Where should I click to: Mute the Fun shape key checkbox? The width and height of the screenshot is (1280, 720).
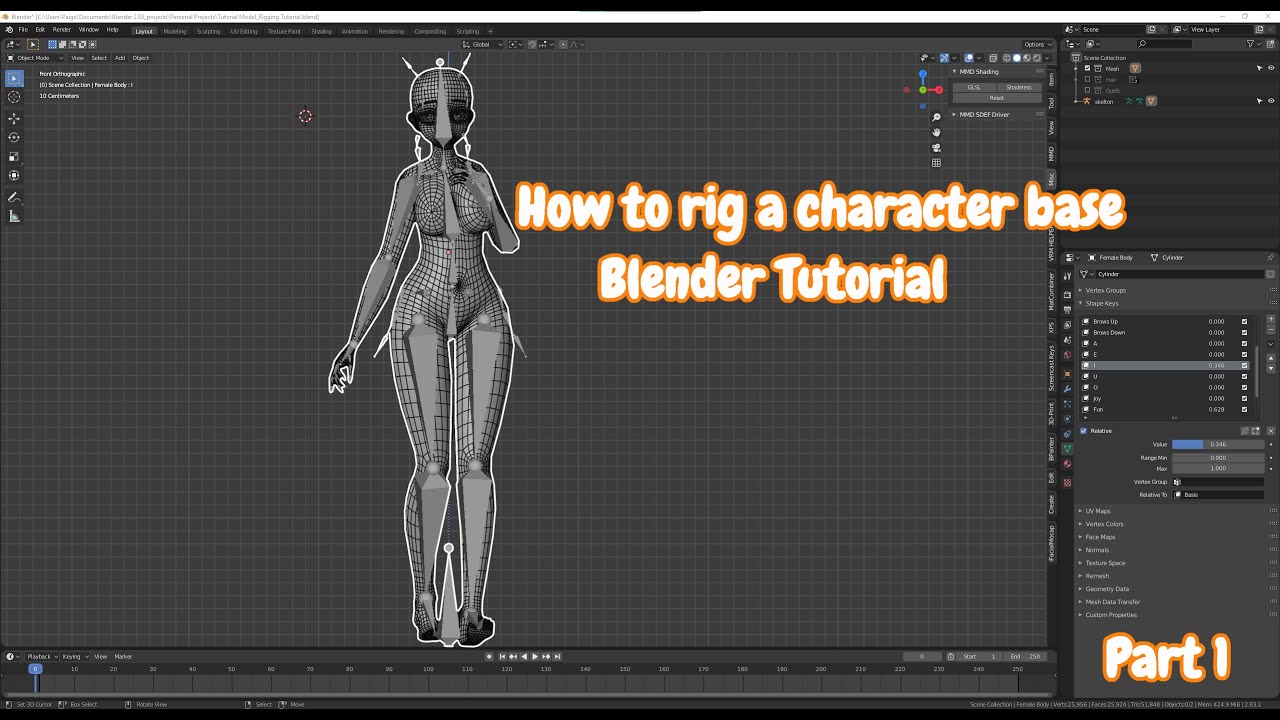[x=1244, y=409]
